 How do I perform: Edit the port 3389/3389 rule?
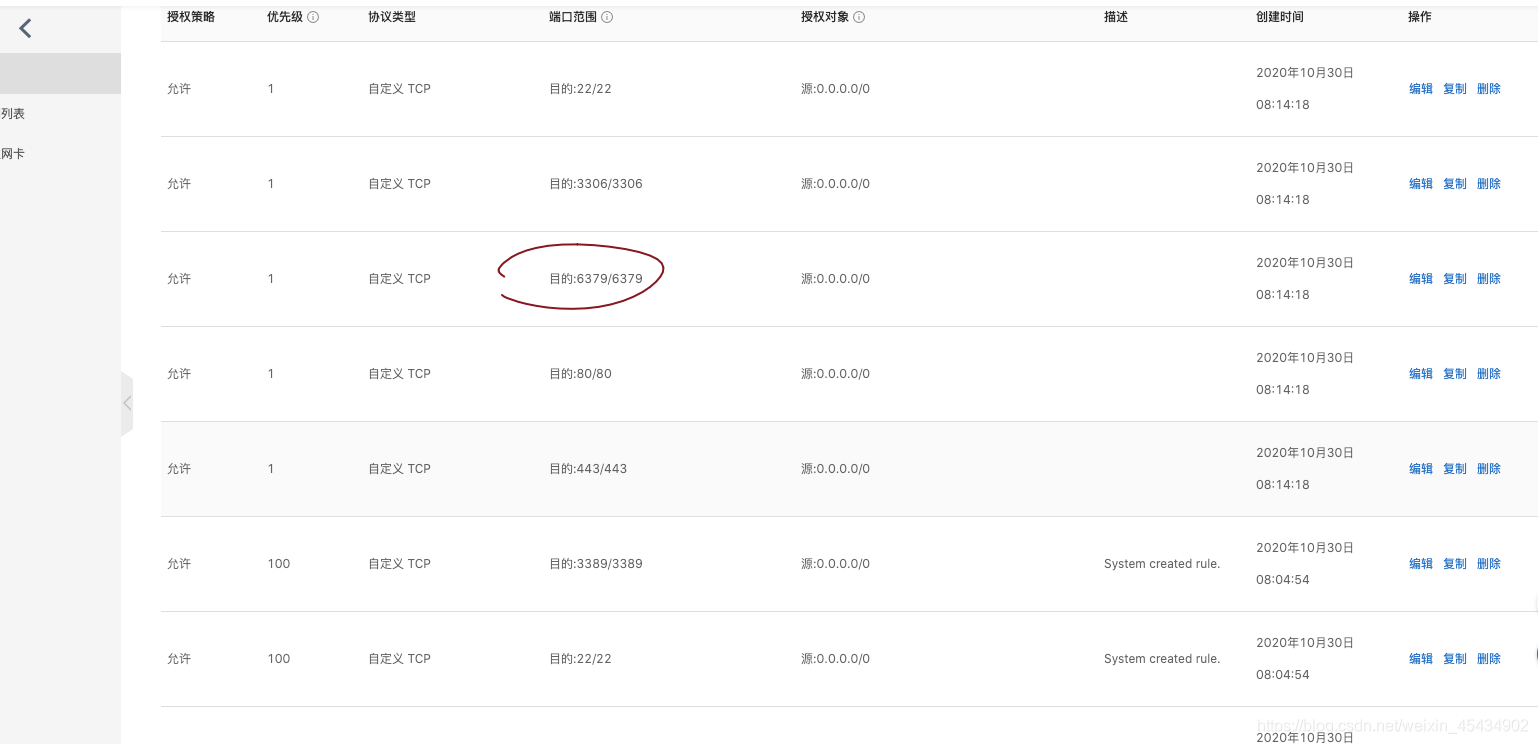point(1420,564)
